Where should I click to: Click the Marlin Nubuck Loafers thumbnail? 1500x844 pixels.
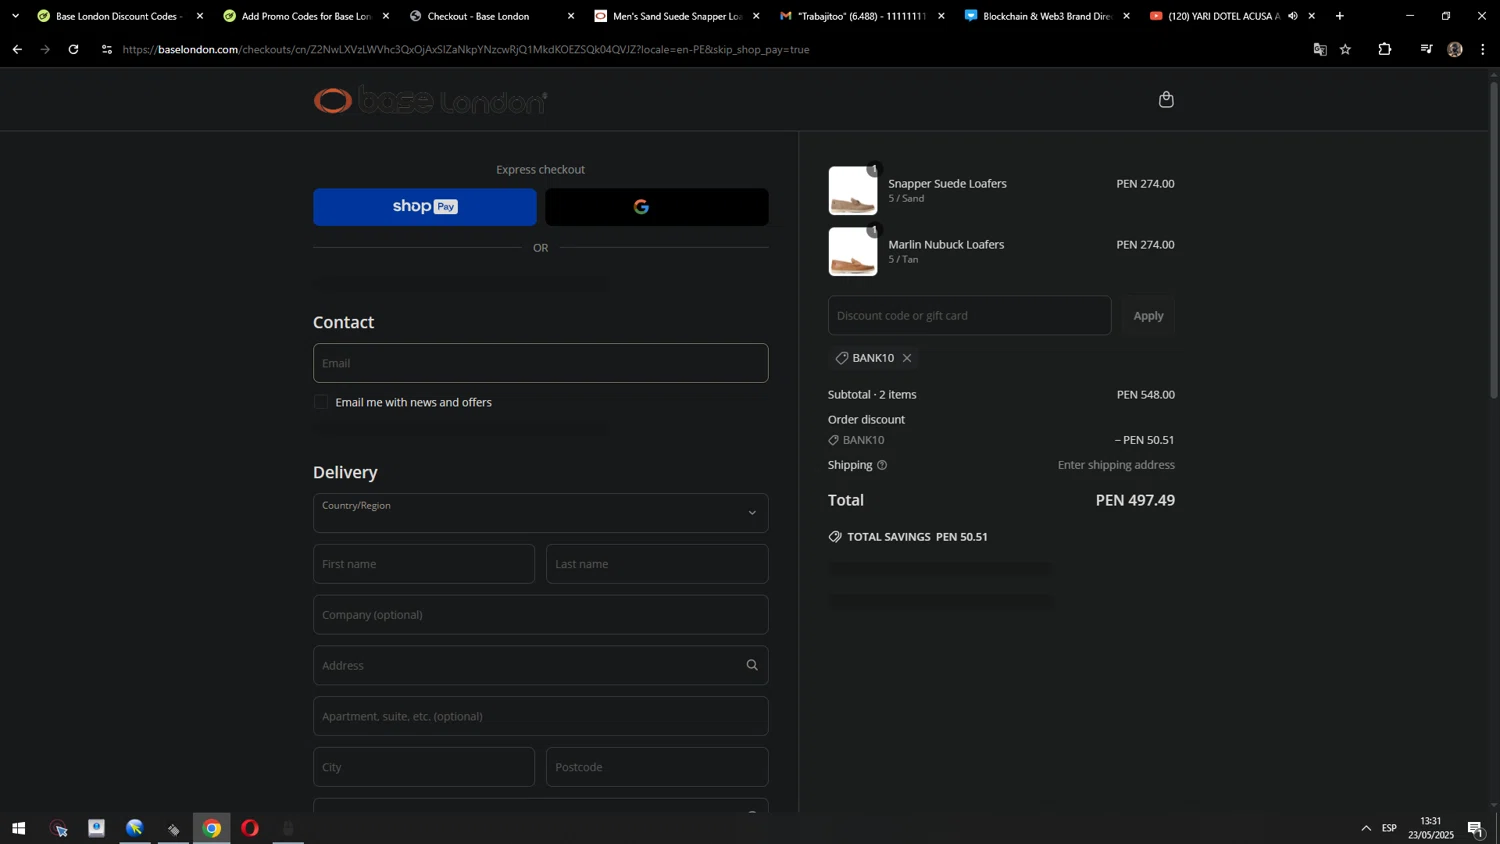pos(853,251)
